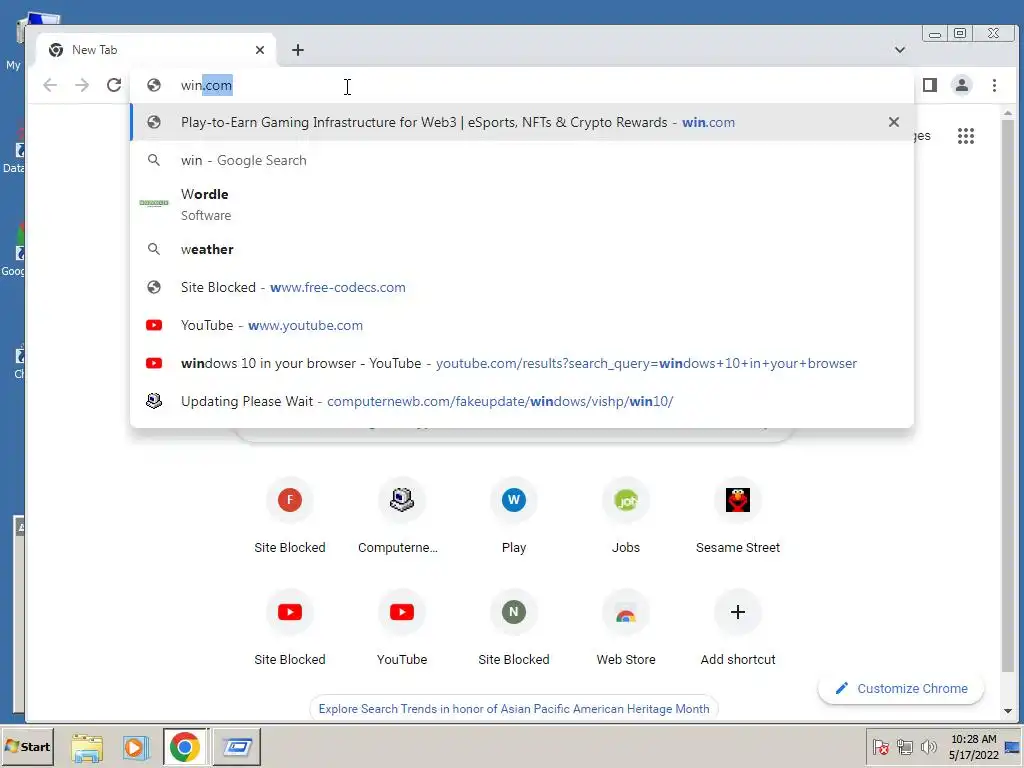This screenshot has height=768, width=1024.
Task: Reload the page with the refresh icon
Action: [x=114, y=85]
